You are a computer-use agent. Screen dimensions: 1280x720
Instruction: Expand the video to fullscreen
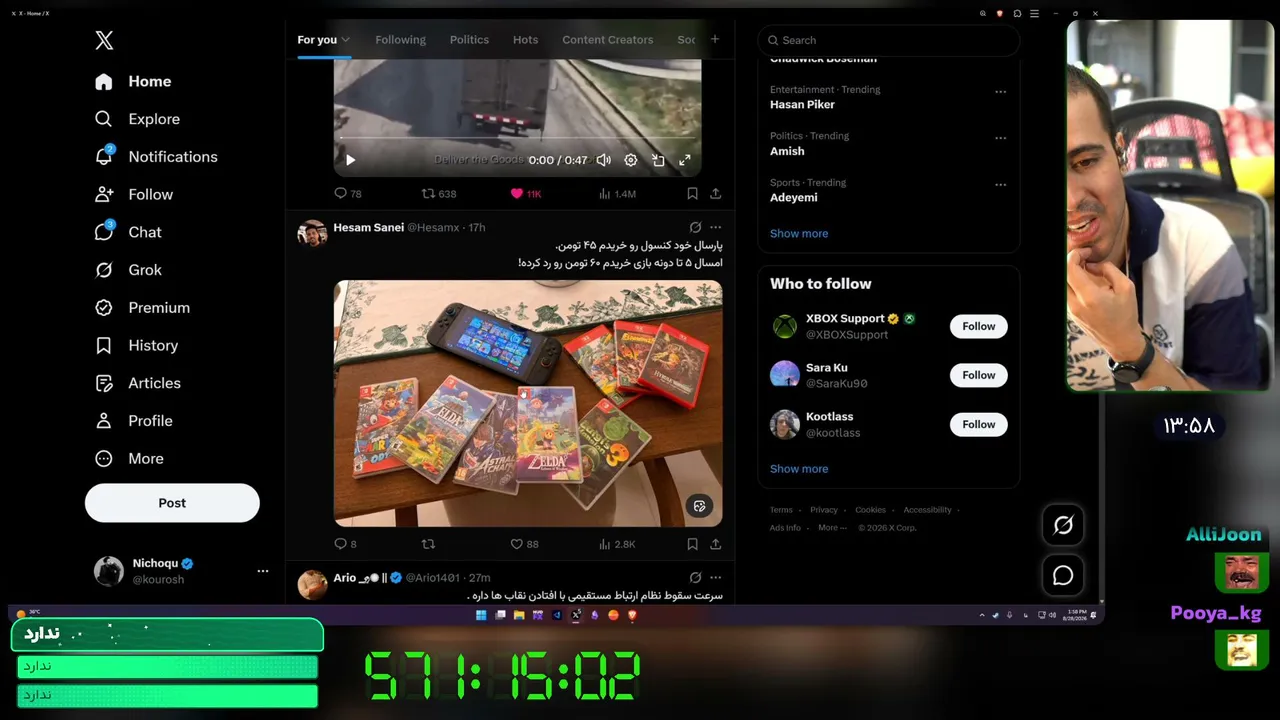(x=685, y=160)
